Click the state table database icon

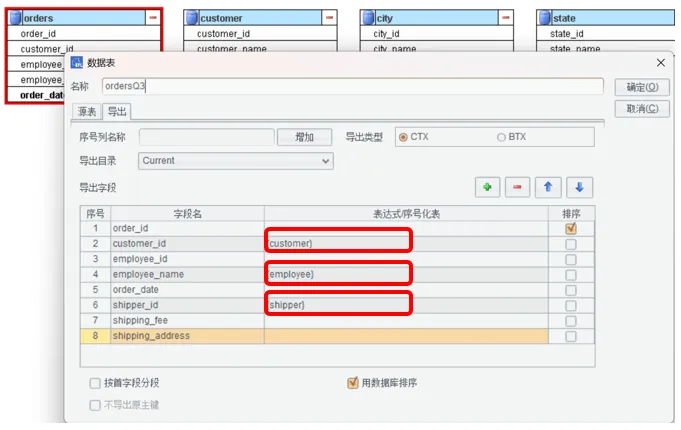pos(545,18)
